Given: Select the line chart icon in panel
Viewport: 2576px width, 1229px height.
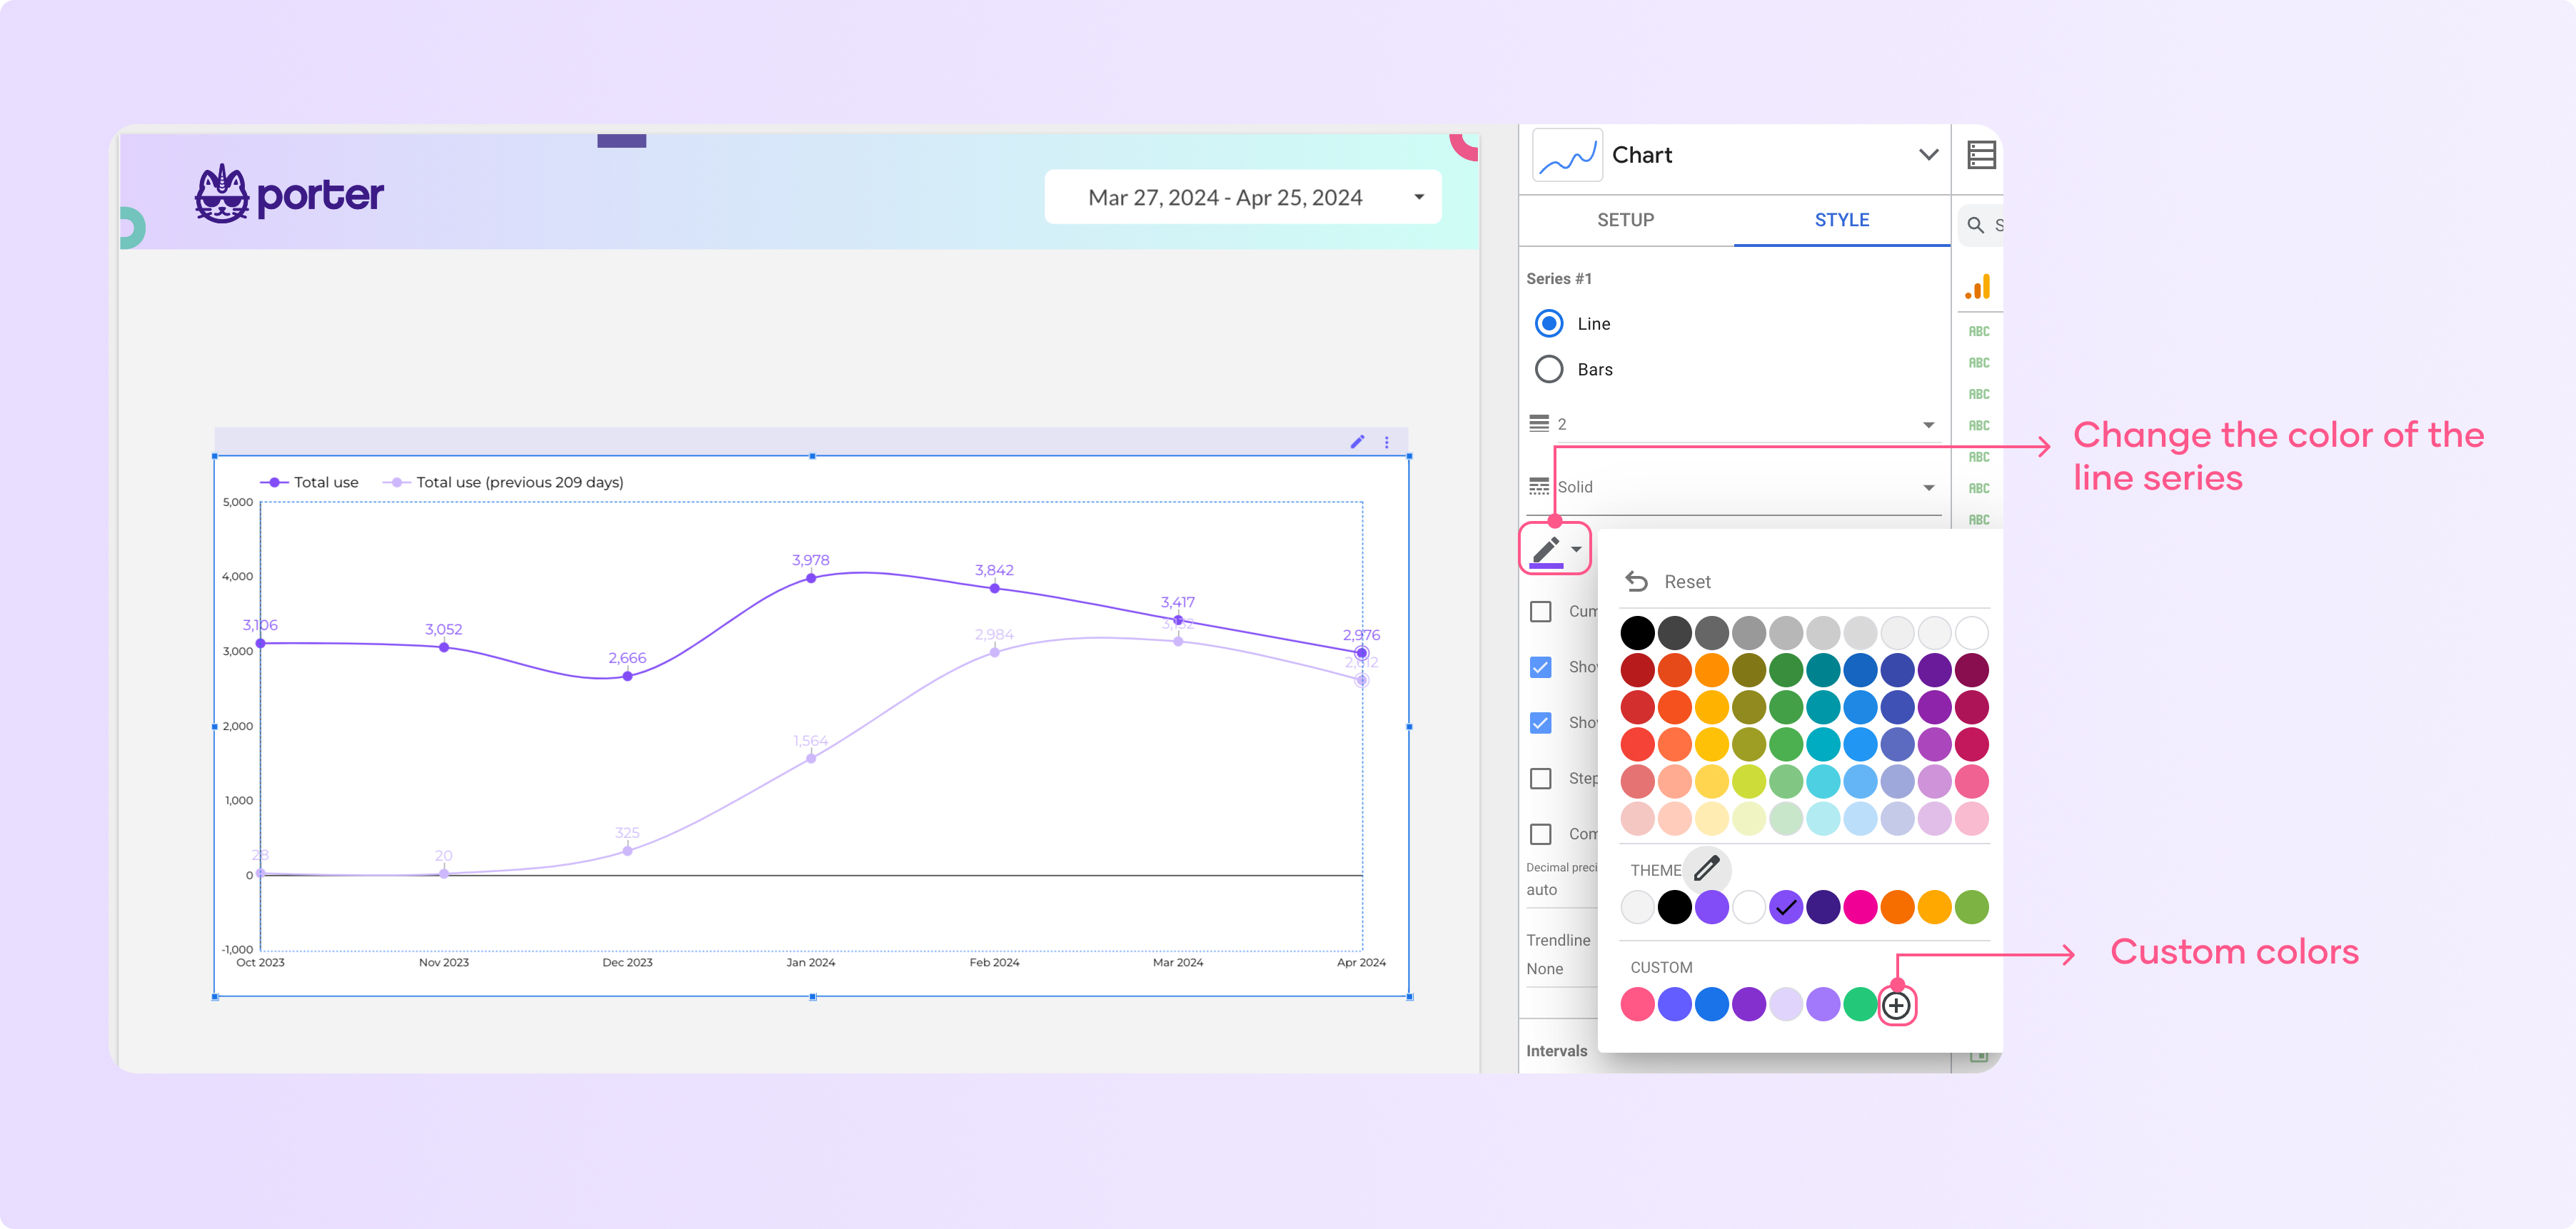Looking at the screenshot, I should (x=1567, y=156).
